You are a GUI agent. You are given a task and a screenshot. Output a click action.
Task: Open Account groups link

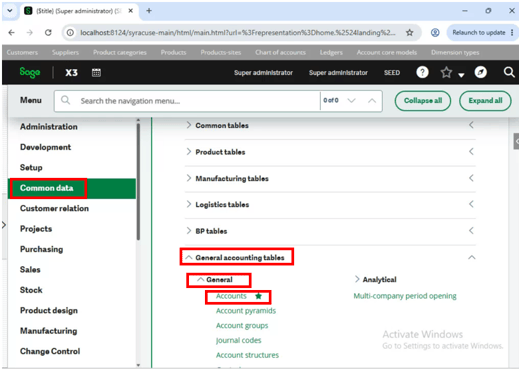pos(242,326)
